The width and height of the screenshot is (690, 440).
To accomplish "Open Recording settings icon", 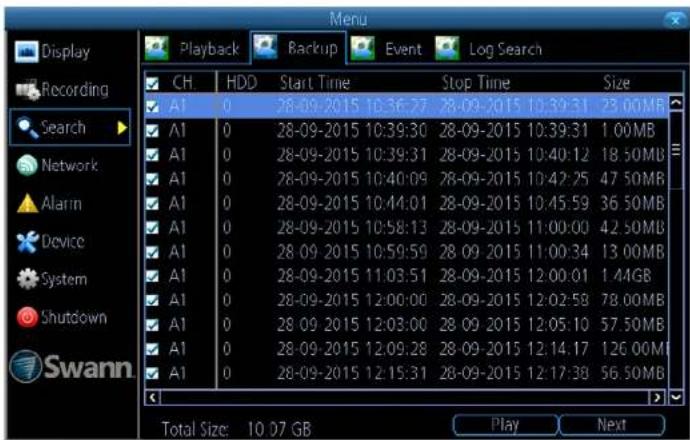I will pyautogui.click(x=27, y=90).
